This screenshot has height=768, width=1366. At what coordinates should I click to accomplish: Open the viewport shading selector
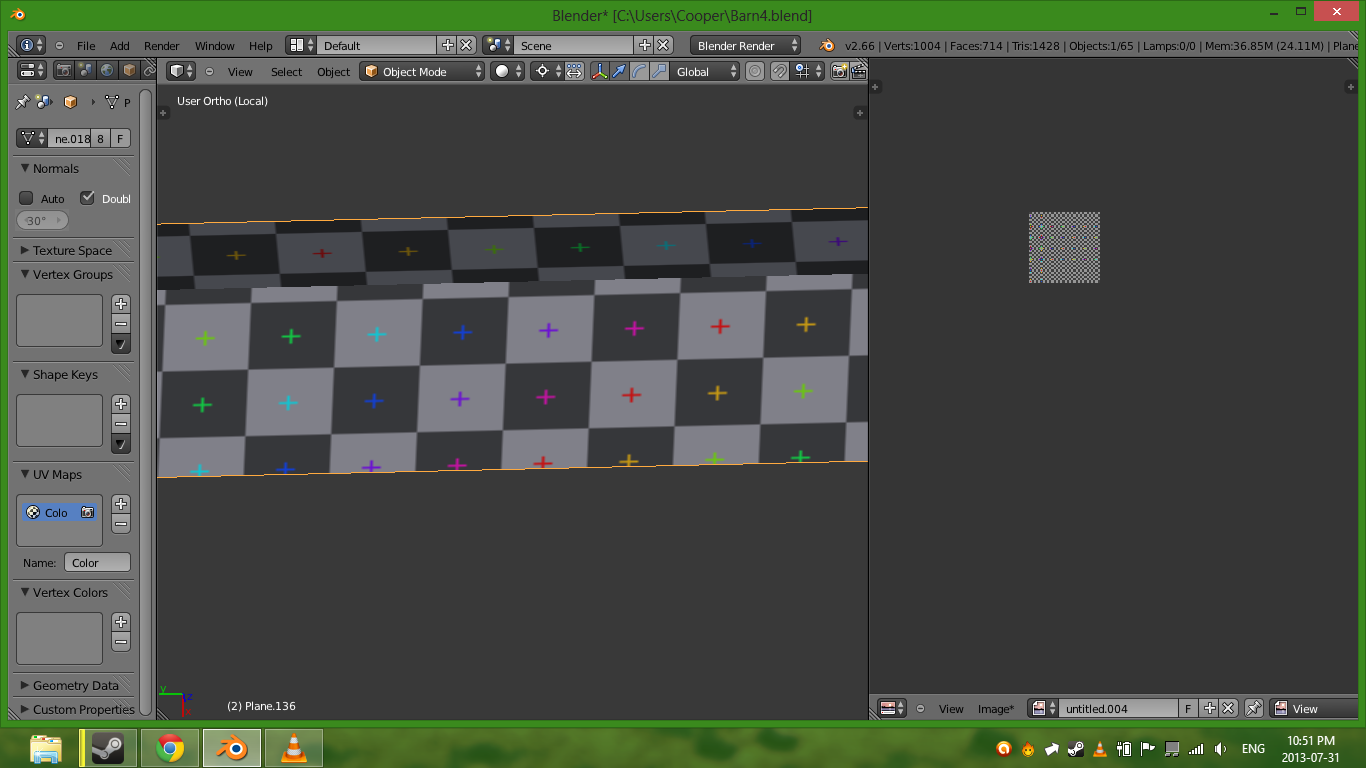click(507, 71)
